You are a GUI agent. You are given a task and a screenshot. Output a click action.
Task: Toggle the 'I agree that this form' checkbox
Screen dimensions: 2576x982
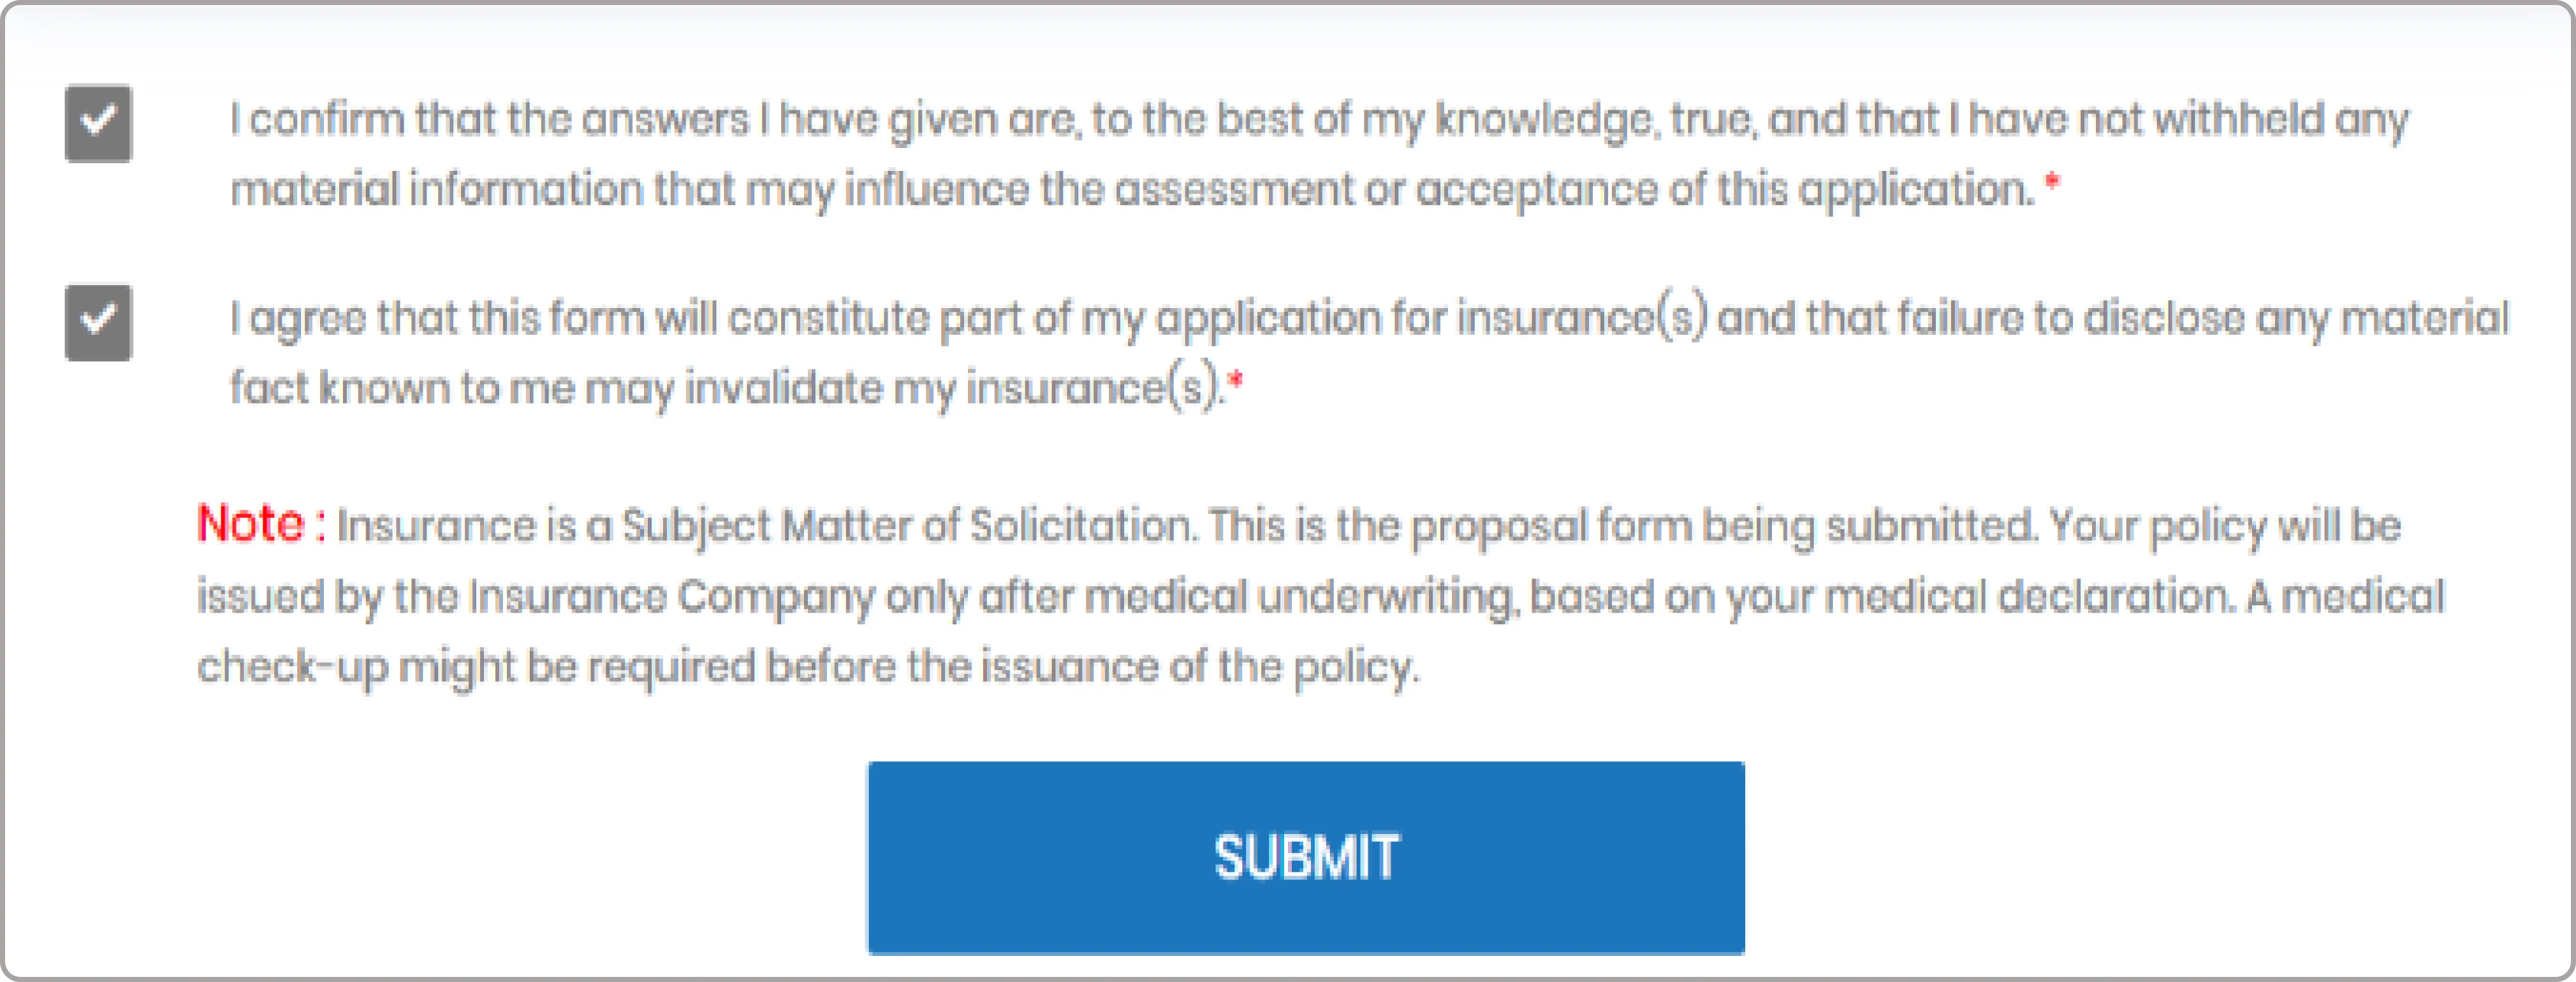pyautogui.click(x=98, y=322)
